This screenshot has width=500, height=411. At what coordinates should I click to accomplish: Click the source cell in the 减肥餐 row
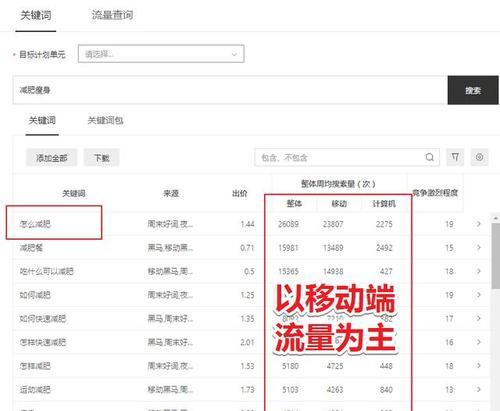point(170,248)
